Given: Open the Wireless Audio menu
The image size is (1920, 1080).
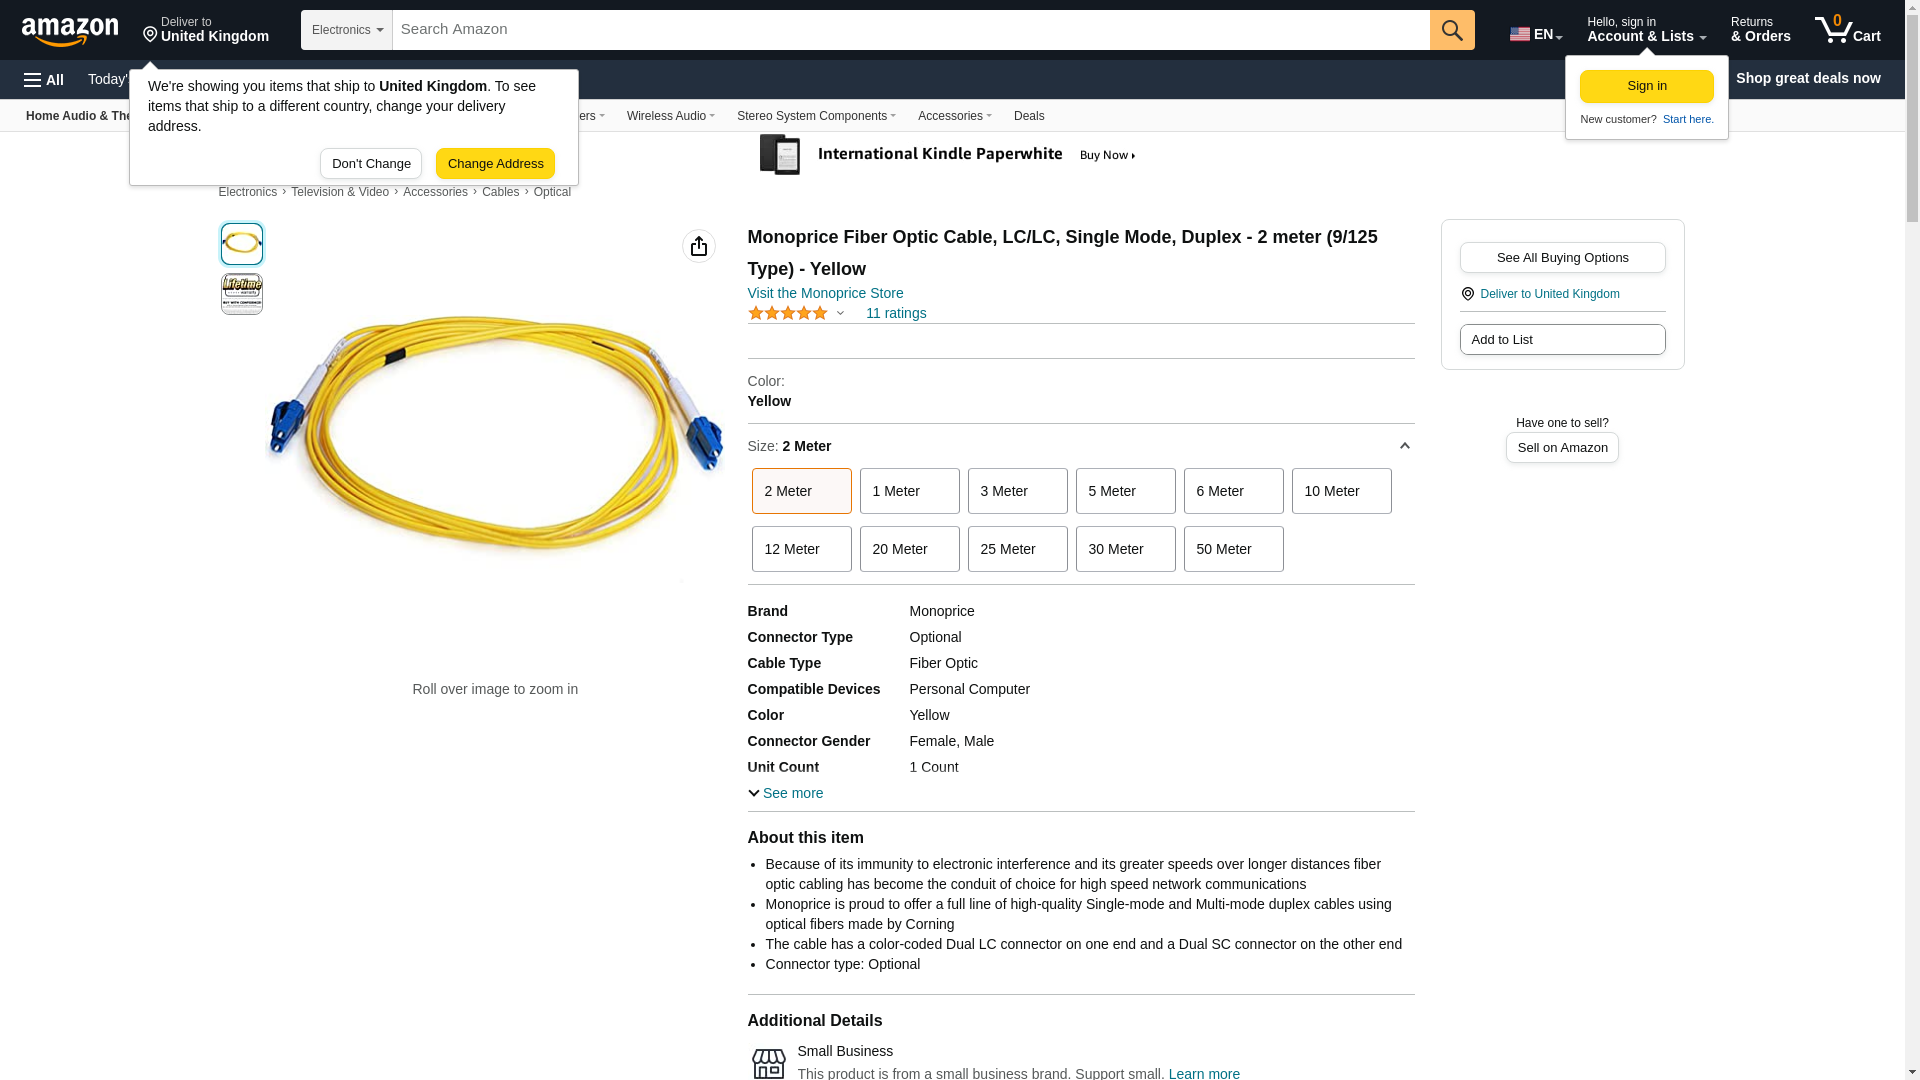Looking at the screenshot, I should (x=670, y=116).
